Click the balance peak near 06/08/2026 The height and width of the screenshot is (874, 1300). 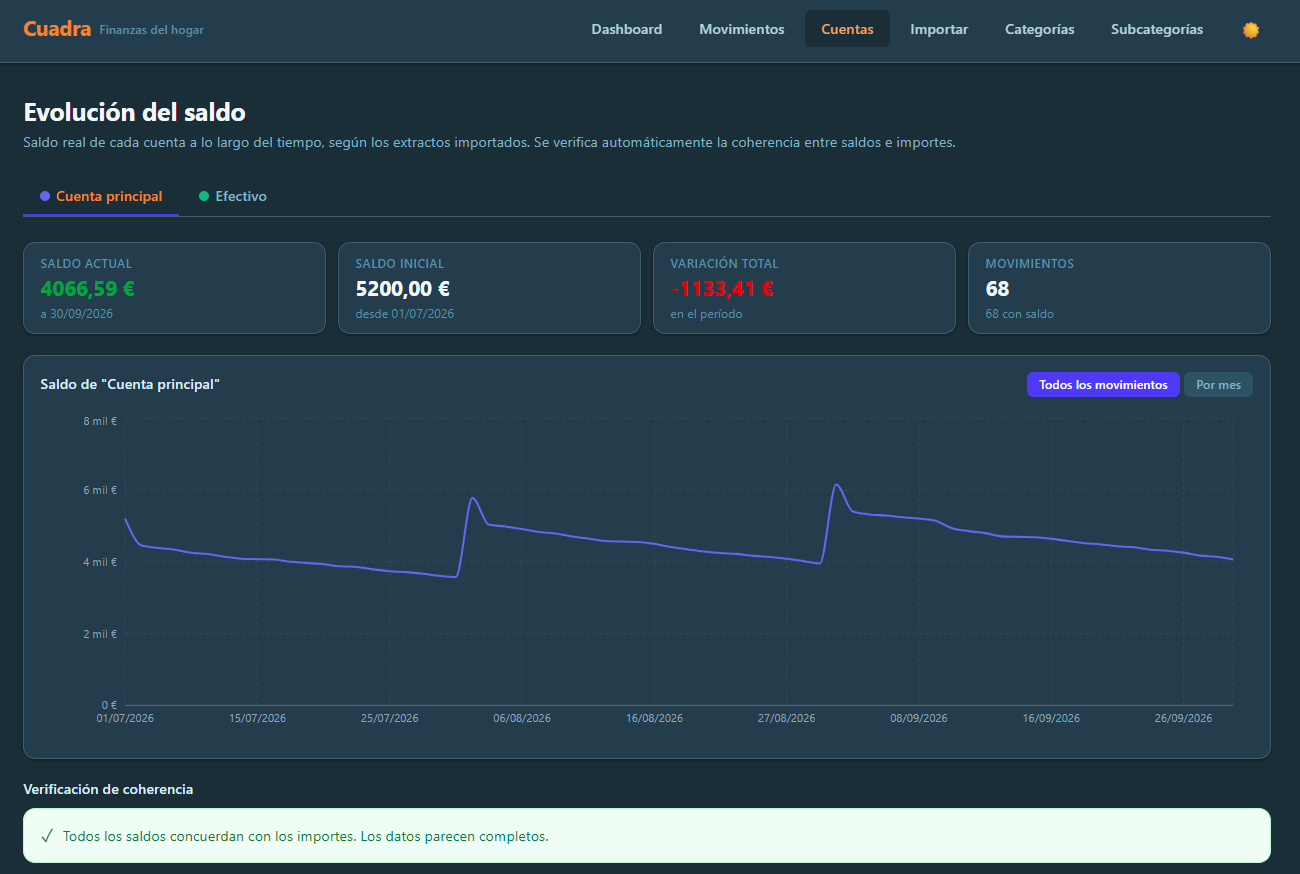[x=472, y=498]
